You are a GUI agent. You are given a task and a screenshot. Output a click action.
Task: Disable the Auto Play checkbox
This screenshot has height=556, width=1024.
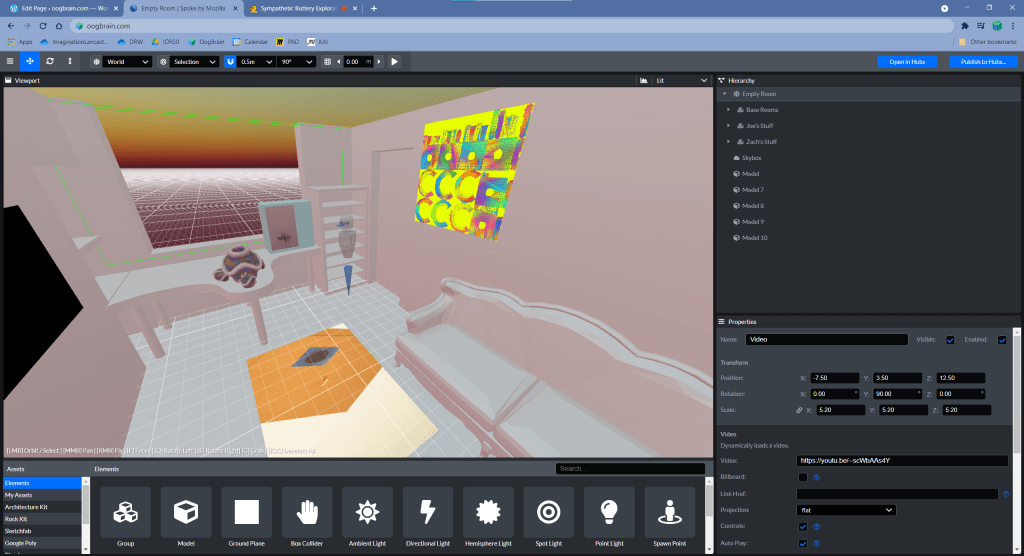[x=802, y=543]
